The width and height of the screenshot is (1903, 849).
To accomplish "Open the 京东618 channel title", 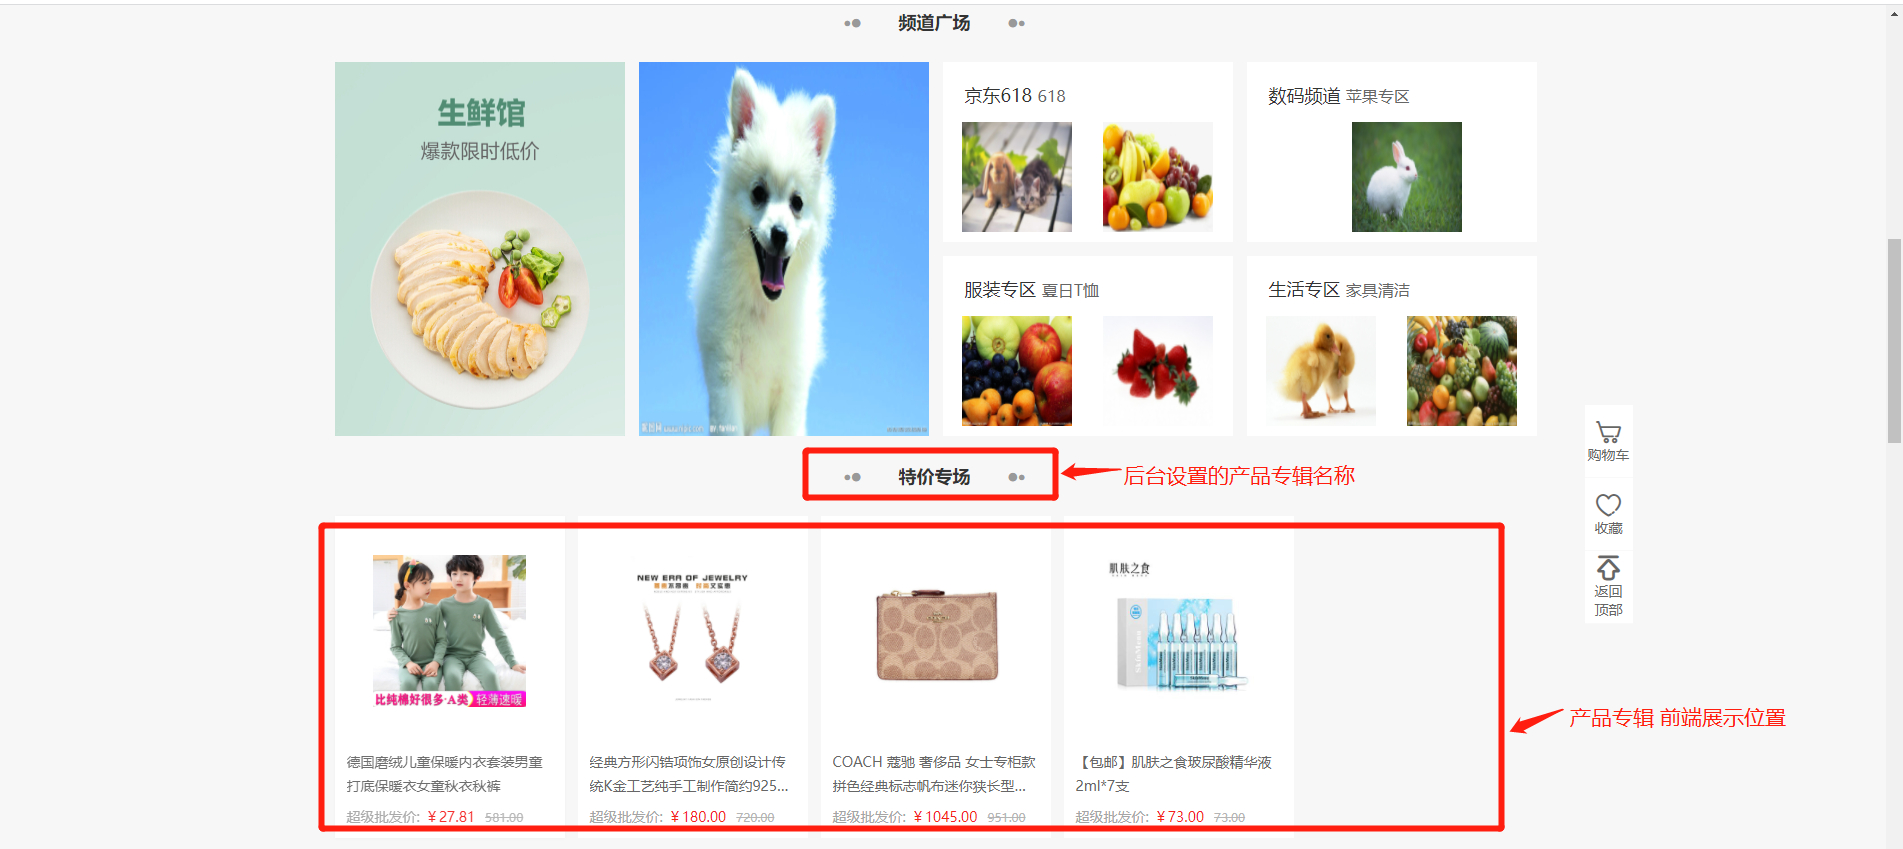I will click(x=1014, y=96).
